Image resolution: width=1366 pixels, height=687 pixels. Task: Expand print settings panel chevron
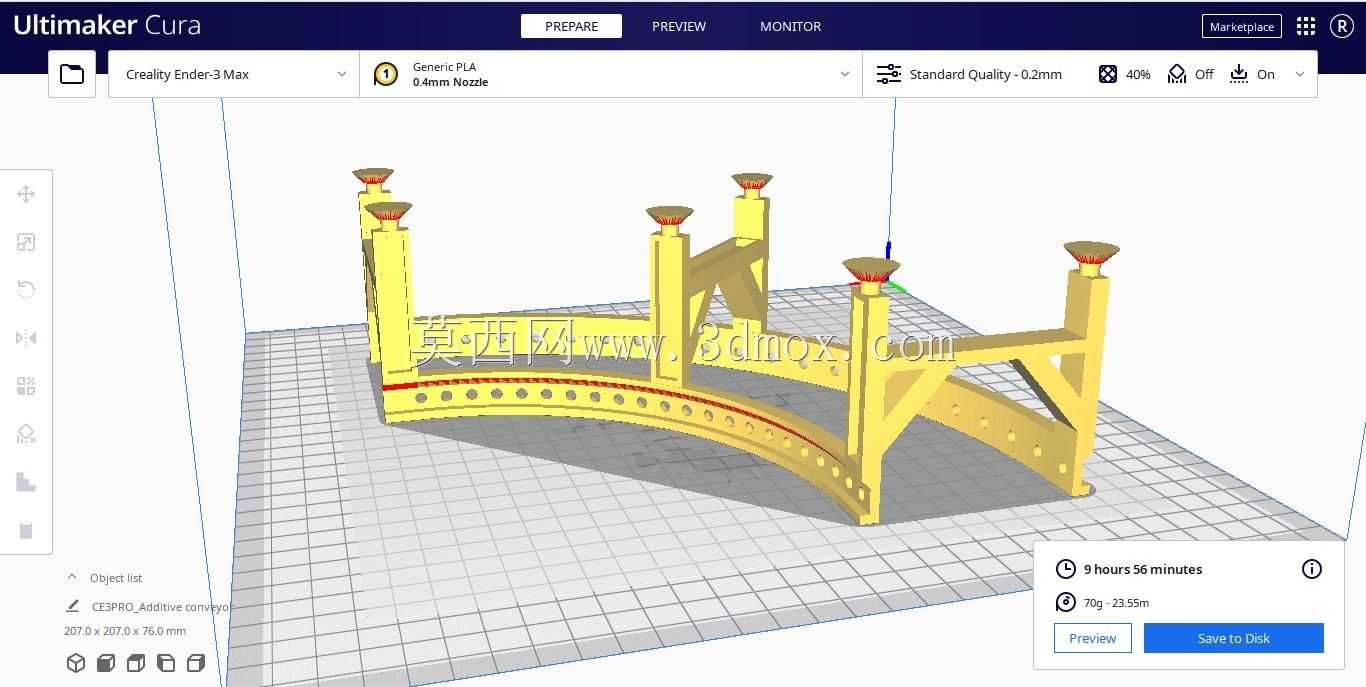click(x=1300, y=74)
